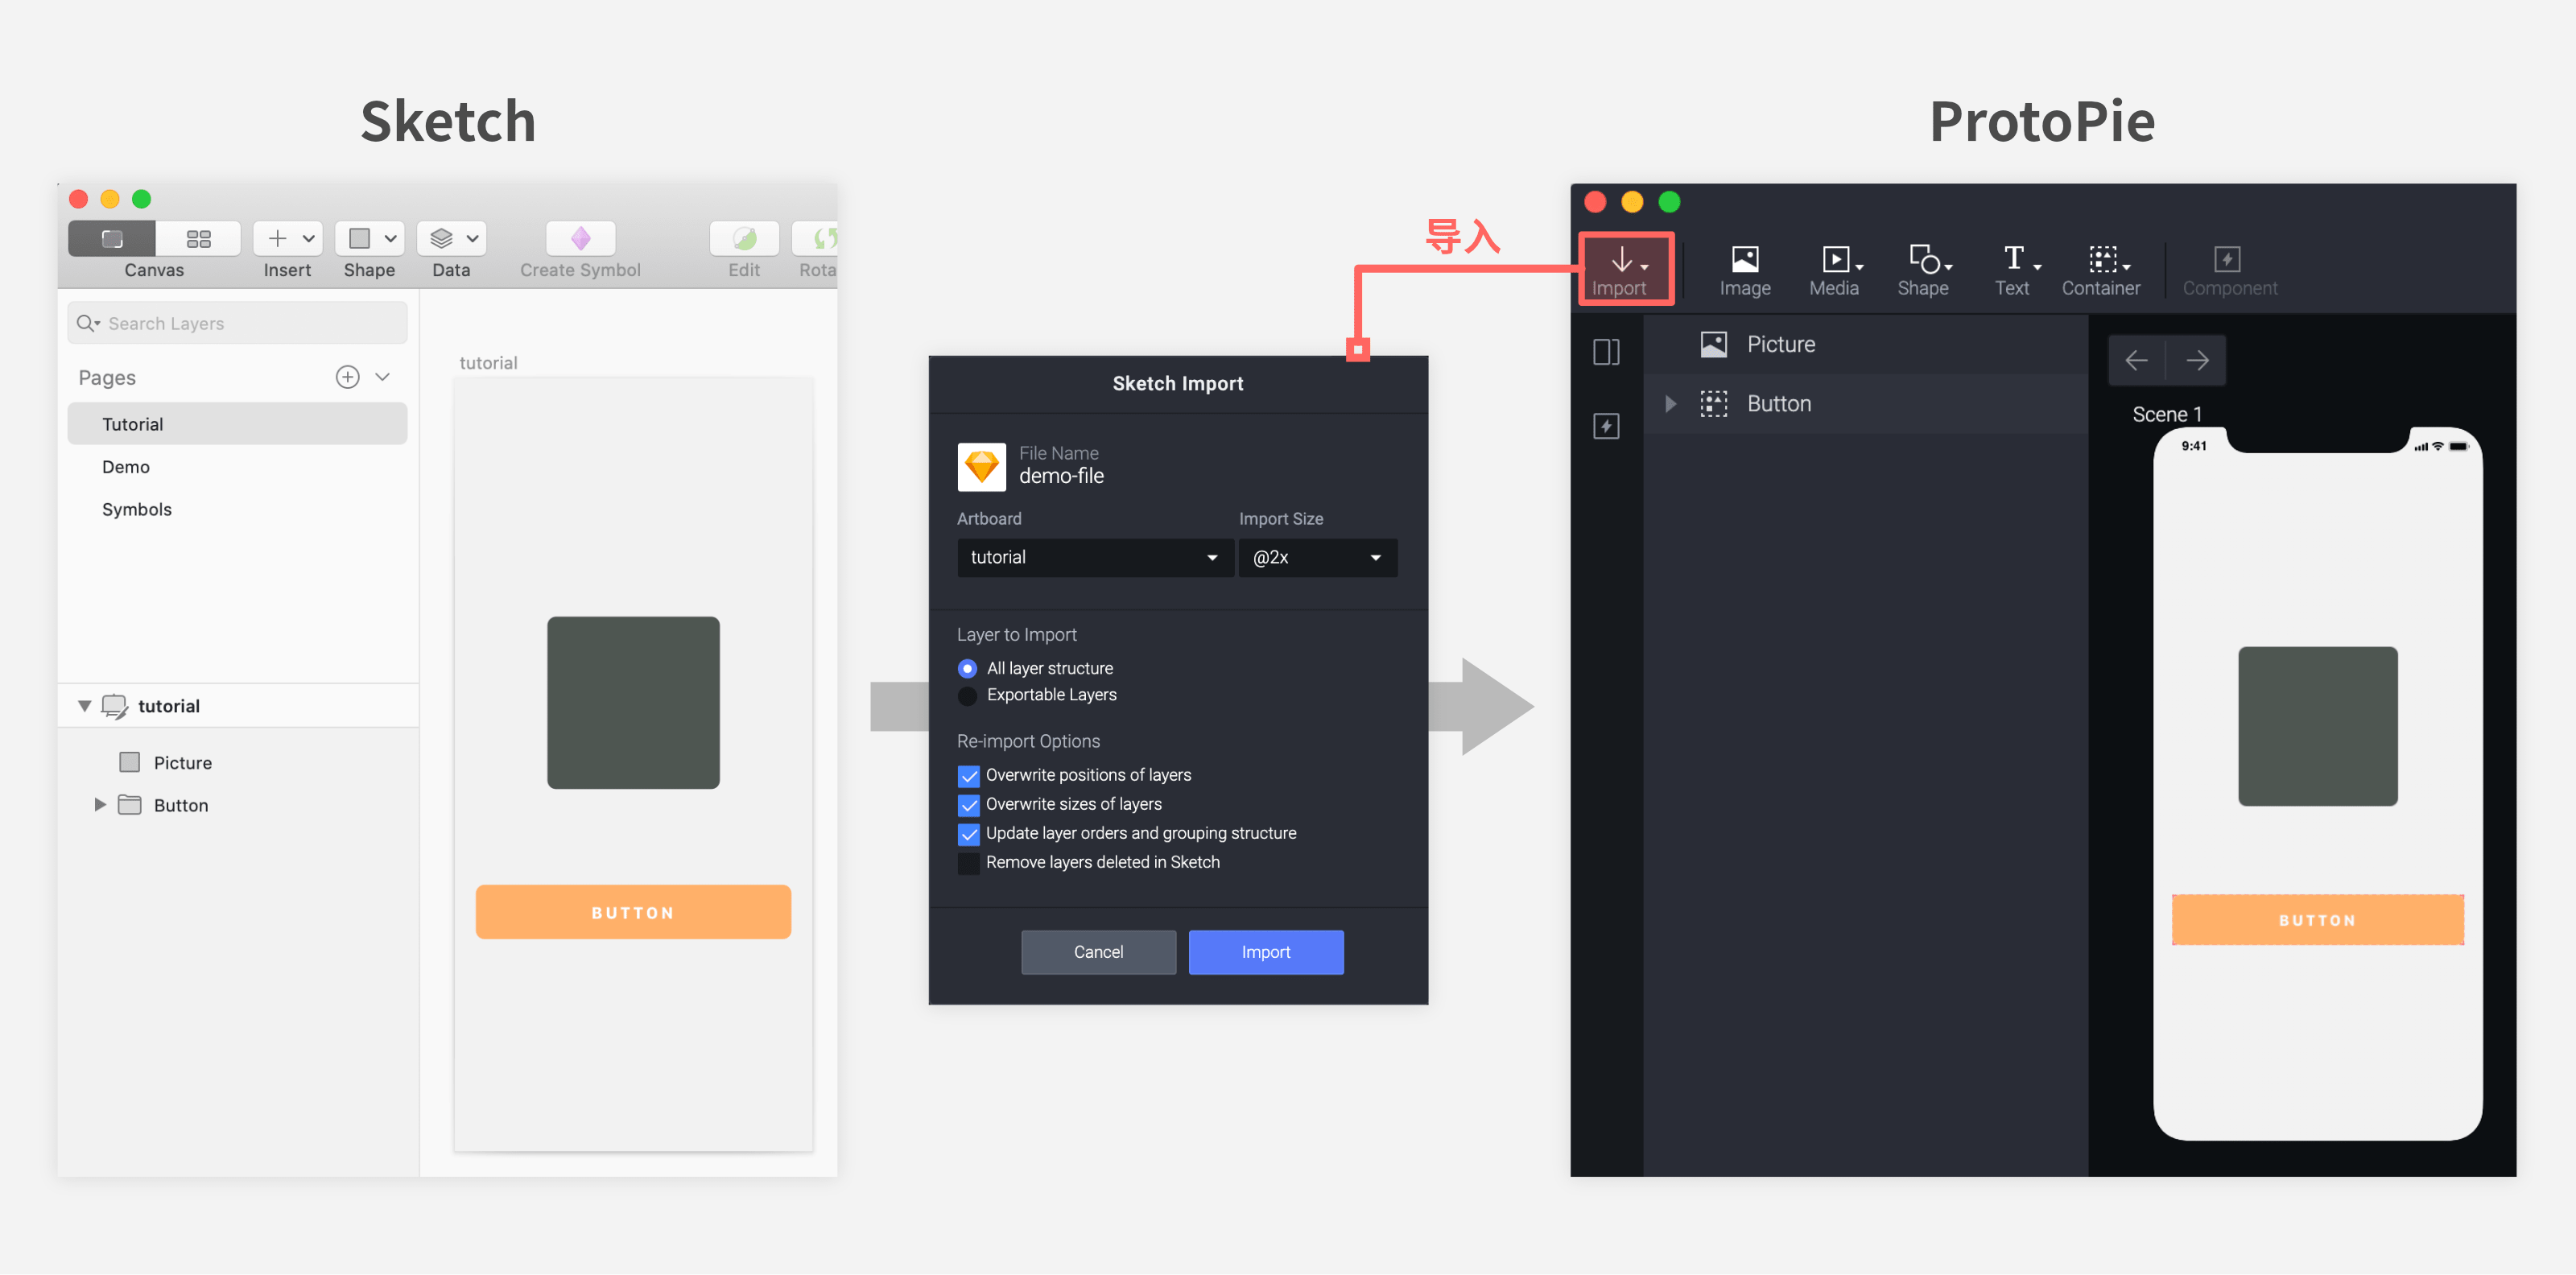Click Create Symbol icon in Sketch toolbar
2576x1275 pixels.
coord(581,238)
